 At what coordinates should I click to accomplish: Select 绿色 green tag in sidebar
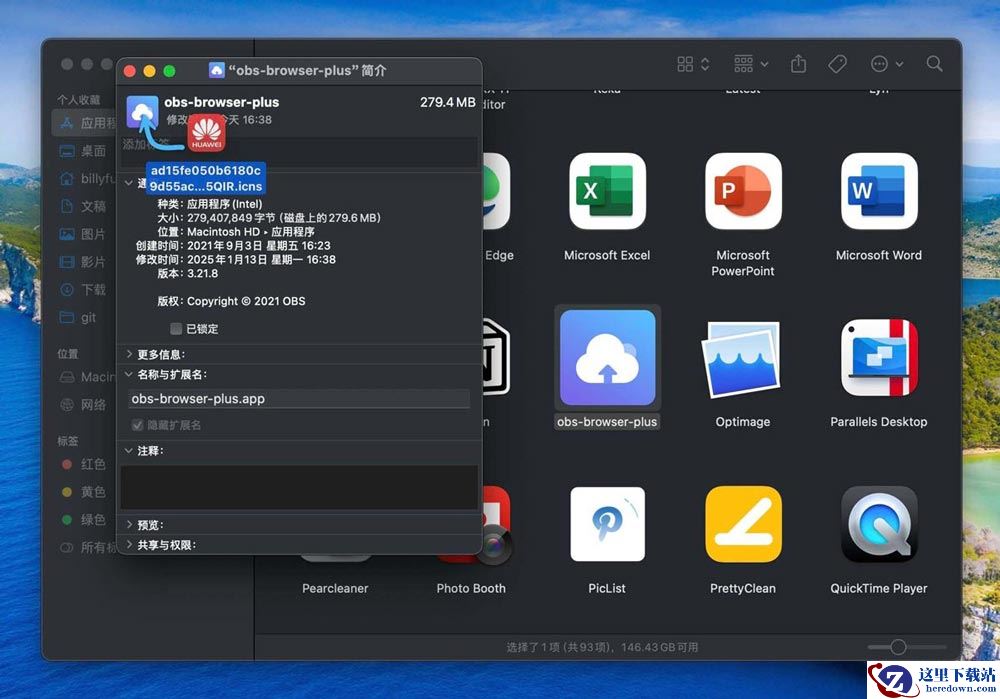pyautogui.click(x=83, y=520)
